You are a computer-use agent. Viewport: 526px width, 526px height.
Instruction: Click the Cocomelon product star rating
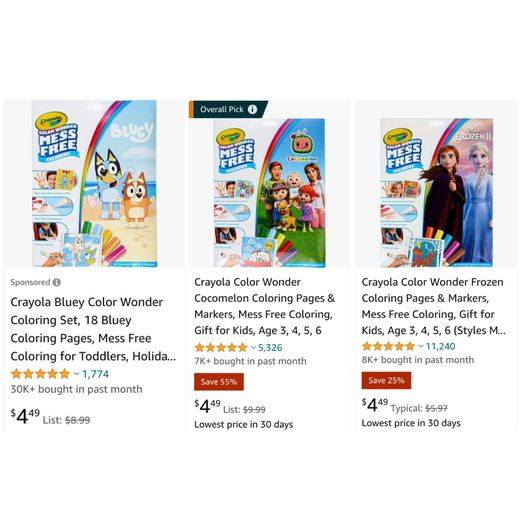221,348
